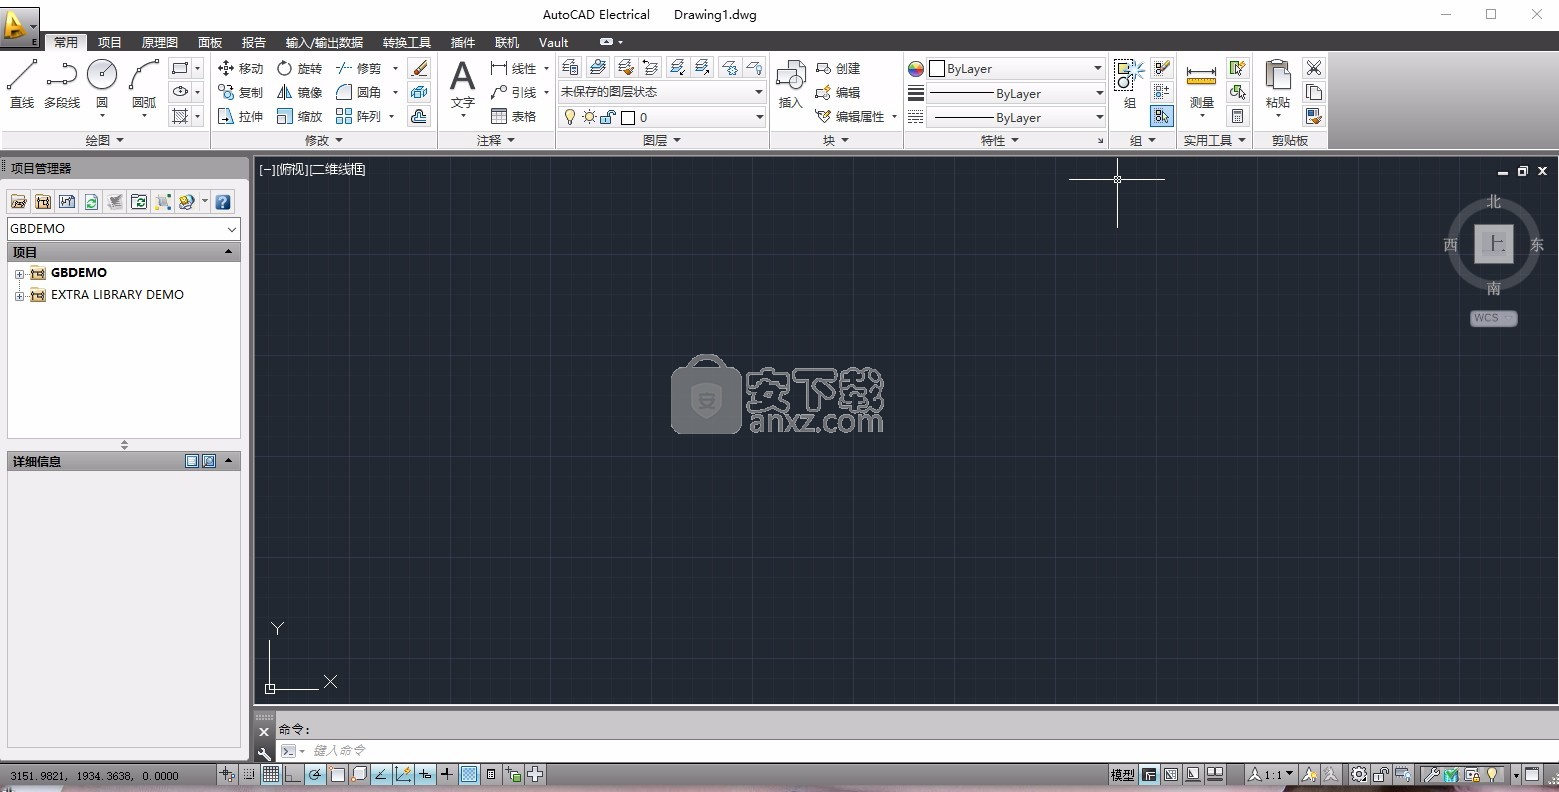Click the Trim (修剪) tool
The height and width of the screenshot is (792, 1559).
pos(359,68)
